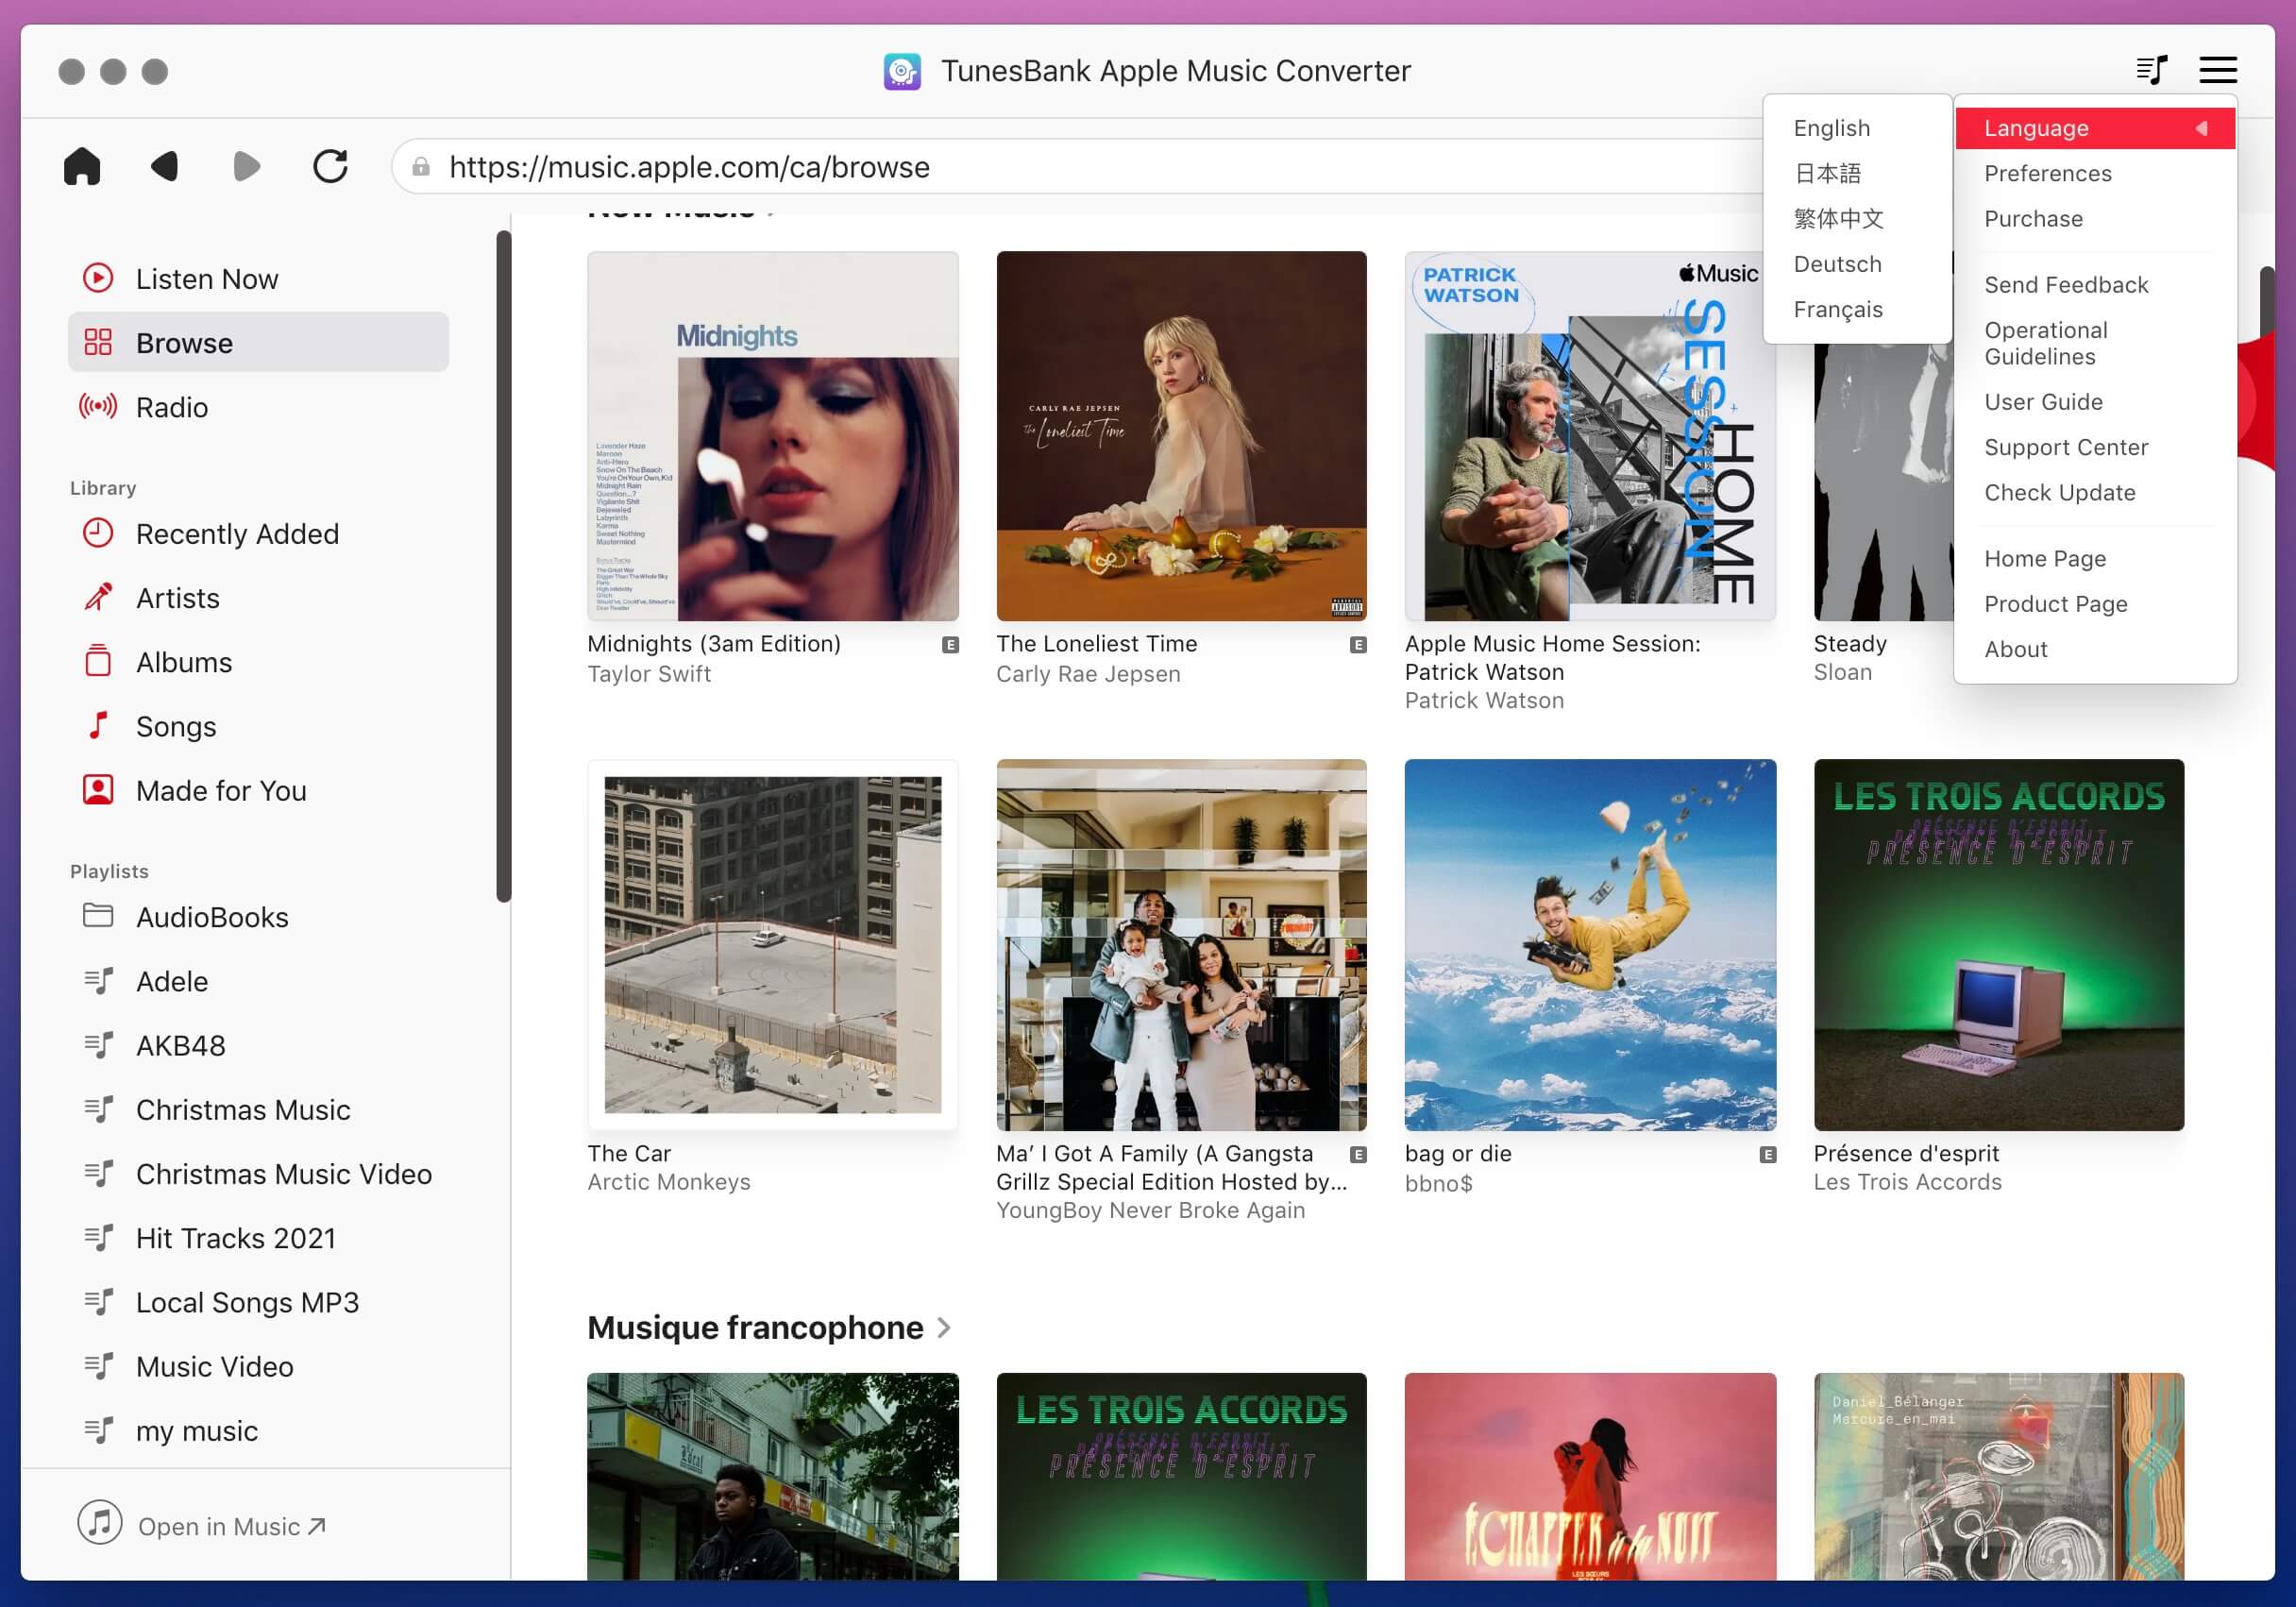Image resolution: width=2296 pixels, height=1607 pixels.
Task: Click the sidebar vertical scrollbar
Action: pyautogui.click(x=503, y=566)
